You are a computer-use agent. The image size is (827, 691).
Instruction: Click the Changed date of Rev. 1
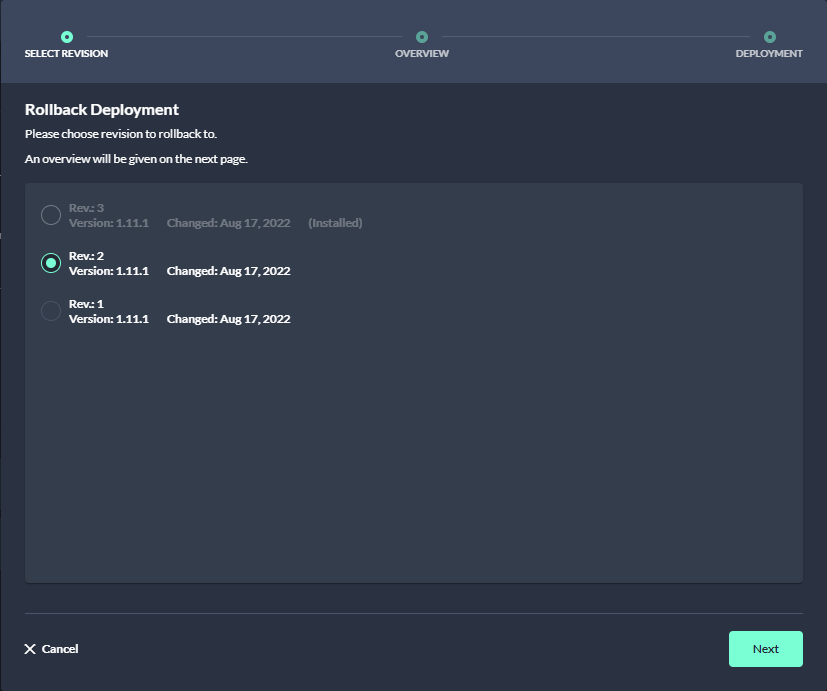[x=228, y=319]
